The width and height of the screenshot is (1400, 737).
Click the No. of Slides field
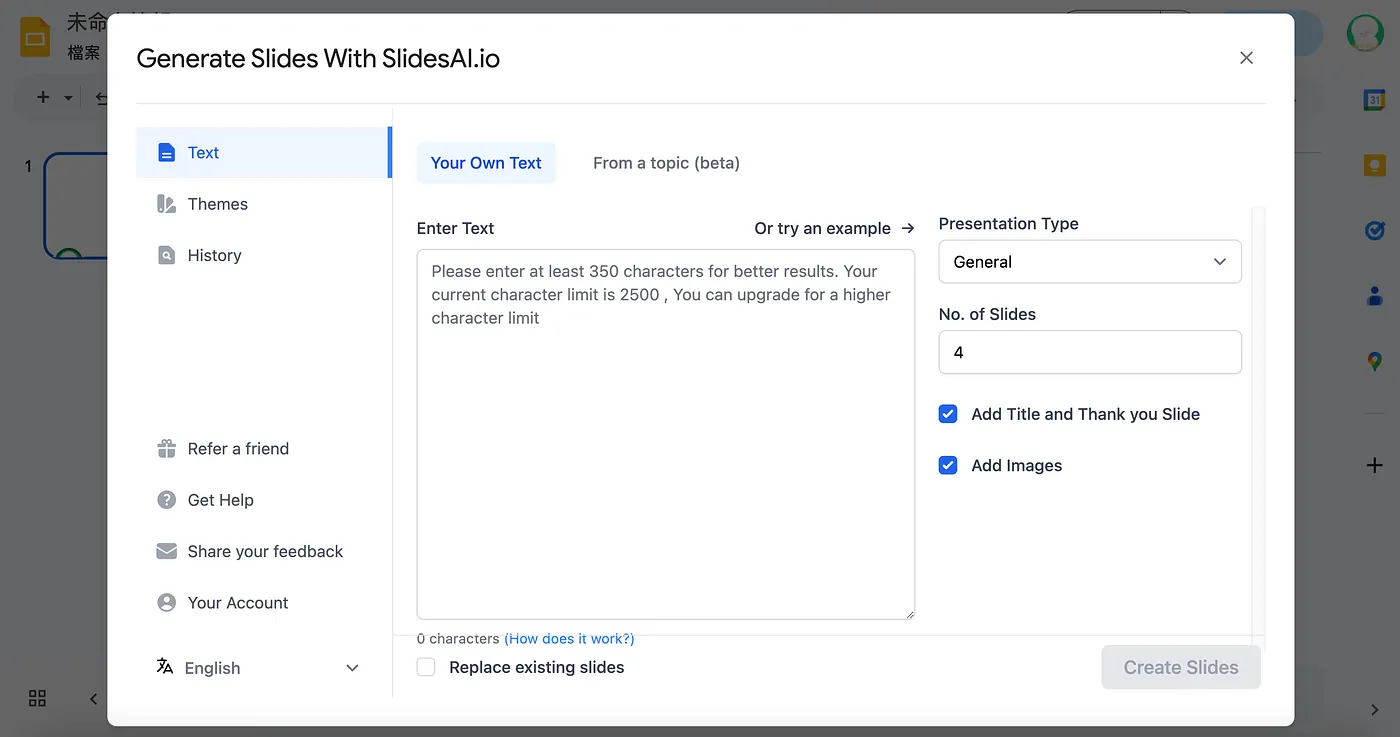1090,352
